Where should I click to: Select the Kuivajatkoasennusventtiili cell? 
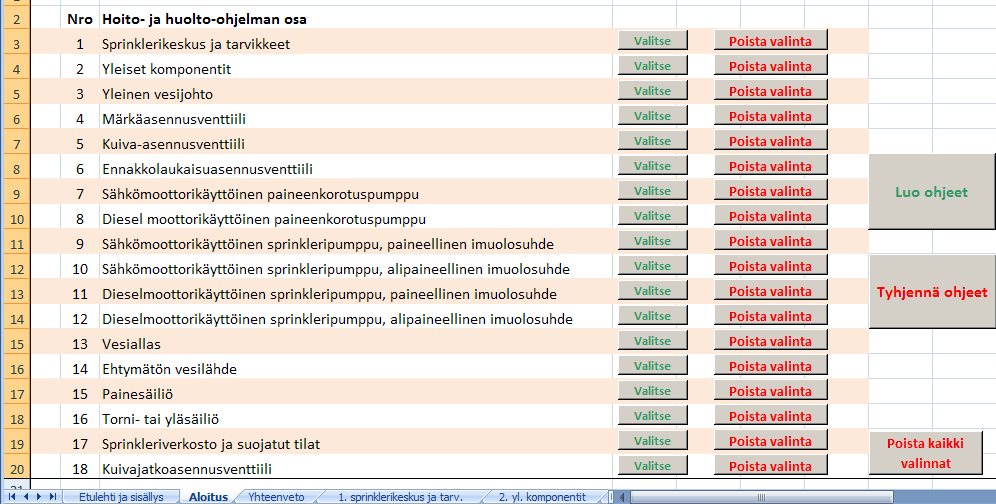(356, 469)
